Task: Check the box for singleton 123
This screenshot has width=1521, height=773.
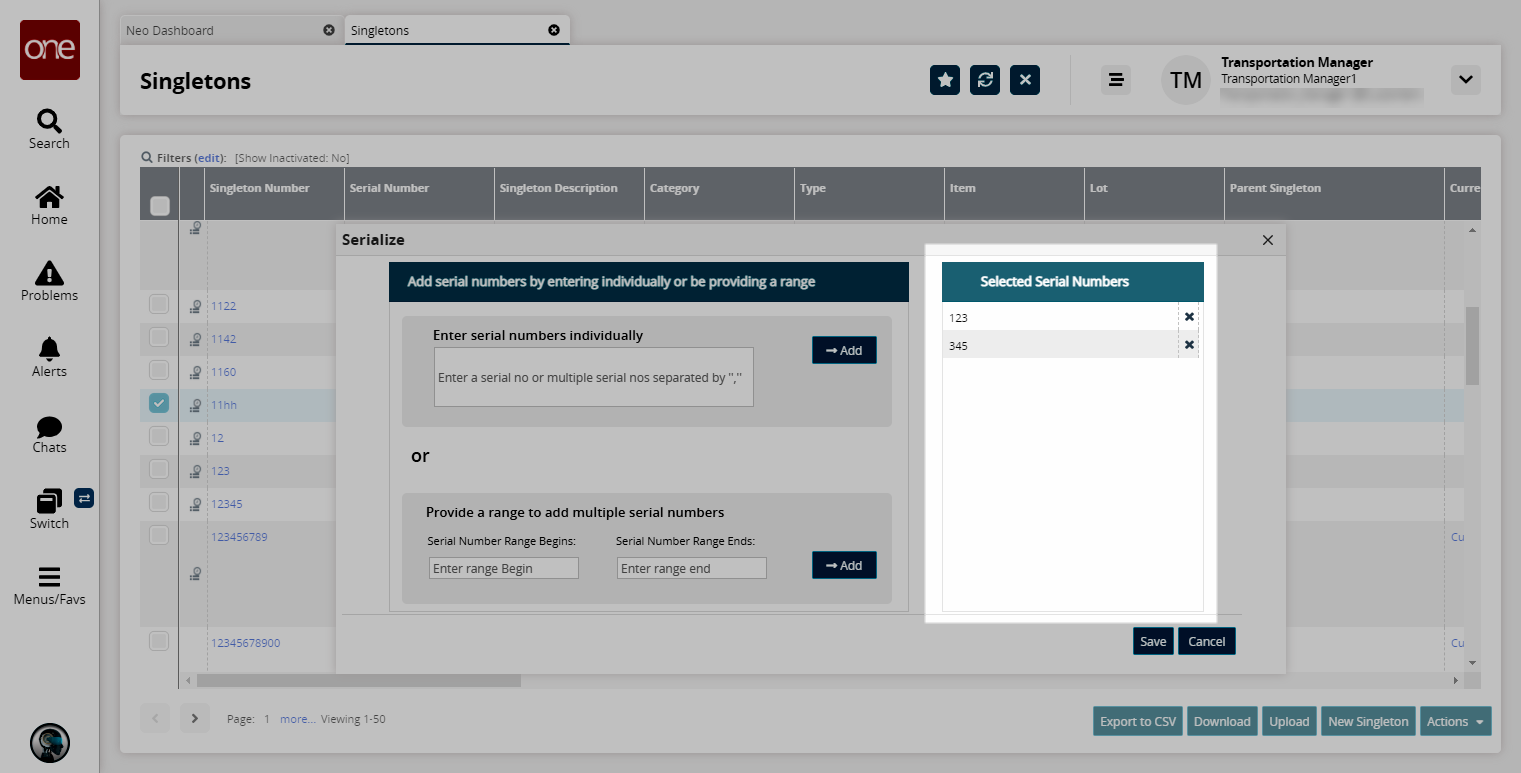Action: (159, 469)
